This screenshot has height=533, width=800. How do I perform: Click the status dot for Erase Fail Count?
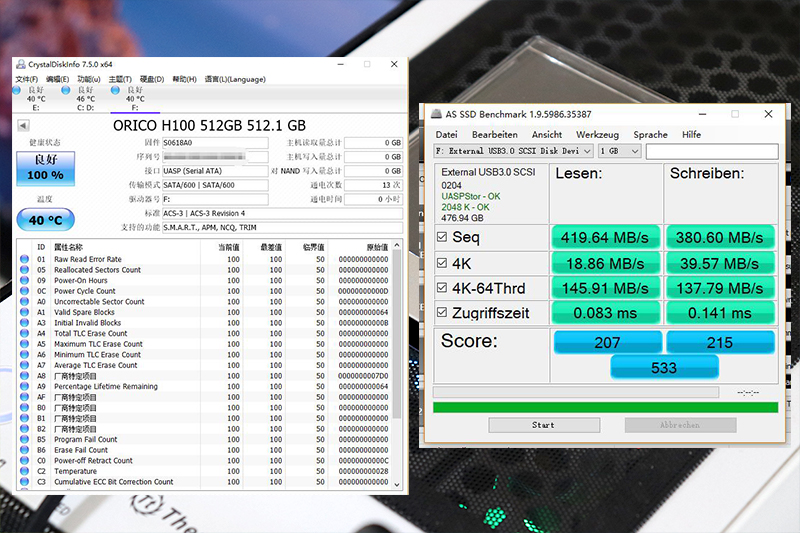(x=24, y=450)
